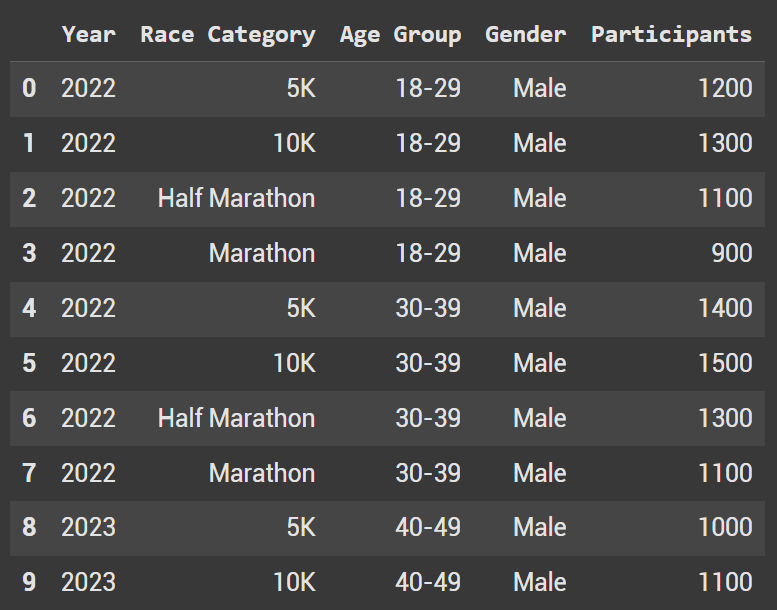The width and height of the screenshot is (777, 610).
Task: Click the 2023 year cell in row 8
Action: (x=88, y=527)
